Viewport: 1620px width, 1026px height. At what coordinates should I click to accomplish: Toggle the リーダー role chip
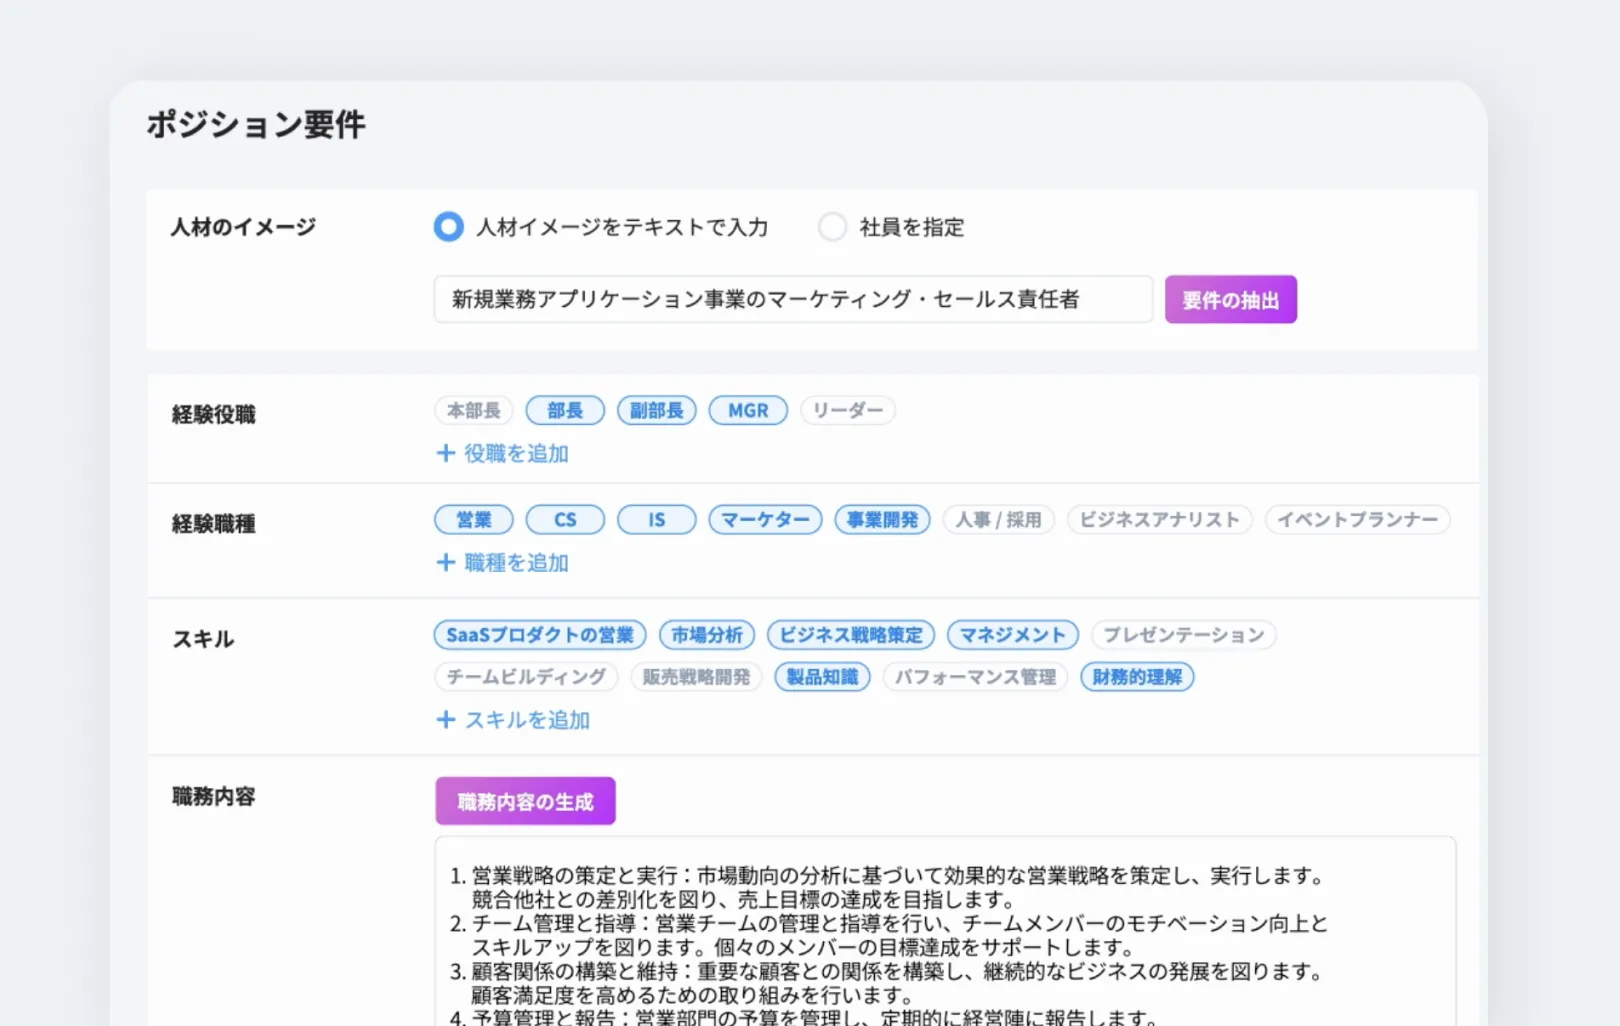847,410
